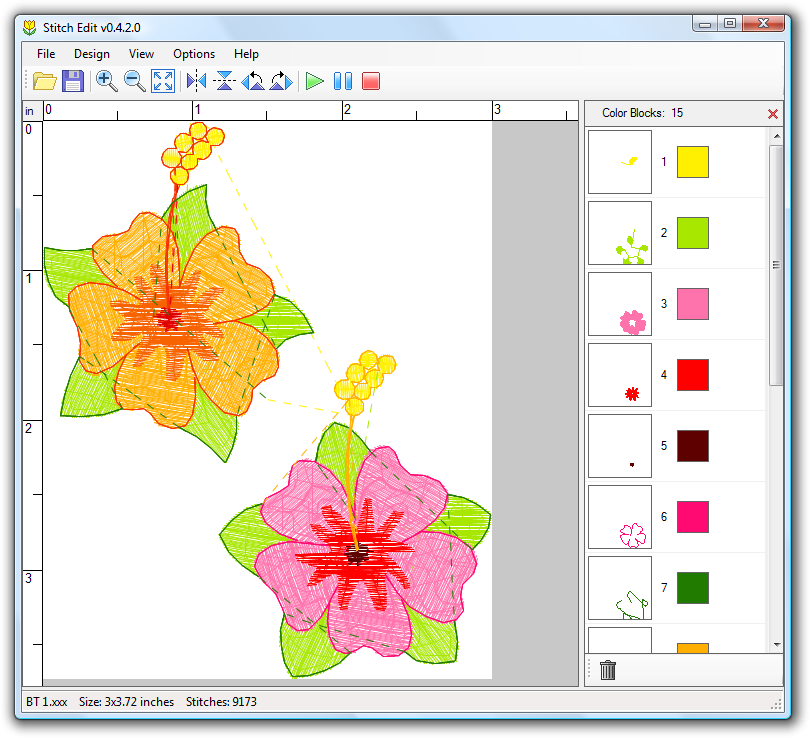Flip the design vertically
This screenshot has width=810, height=738.
point(224,81)
